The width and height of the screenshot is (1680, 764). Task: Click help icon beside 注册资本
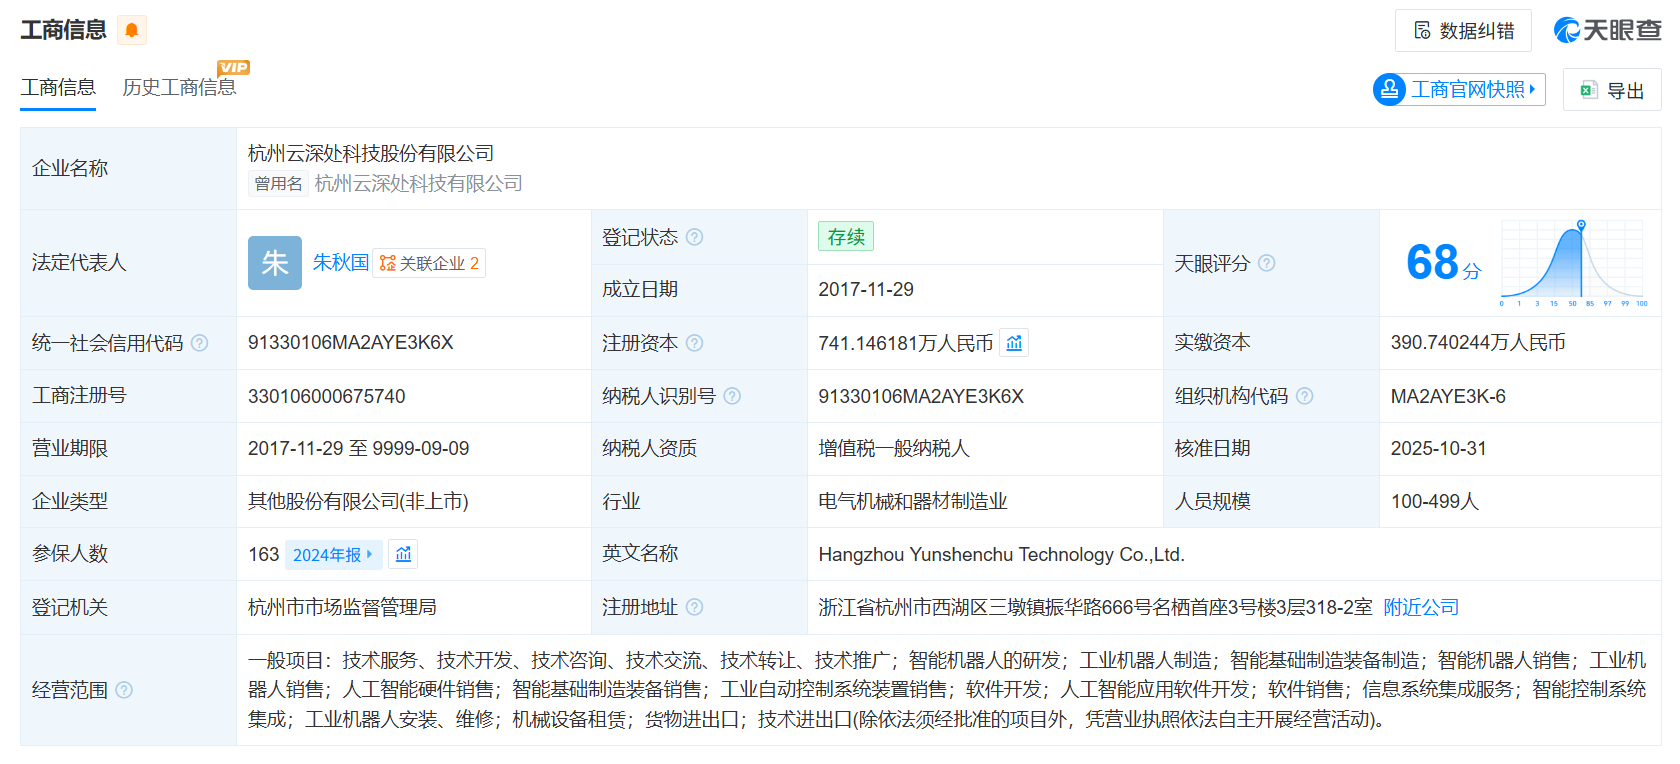pos(694,343)
